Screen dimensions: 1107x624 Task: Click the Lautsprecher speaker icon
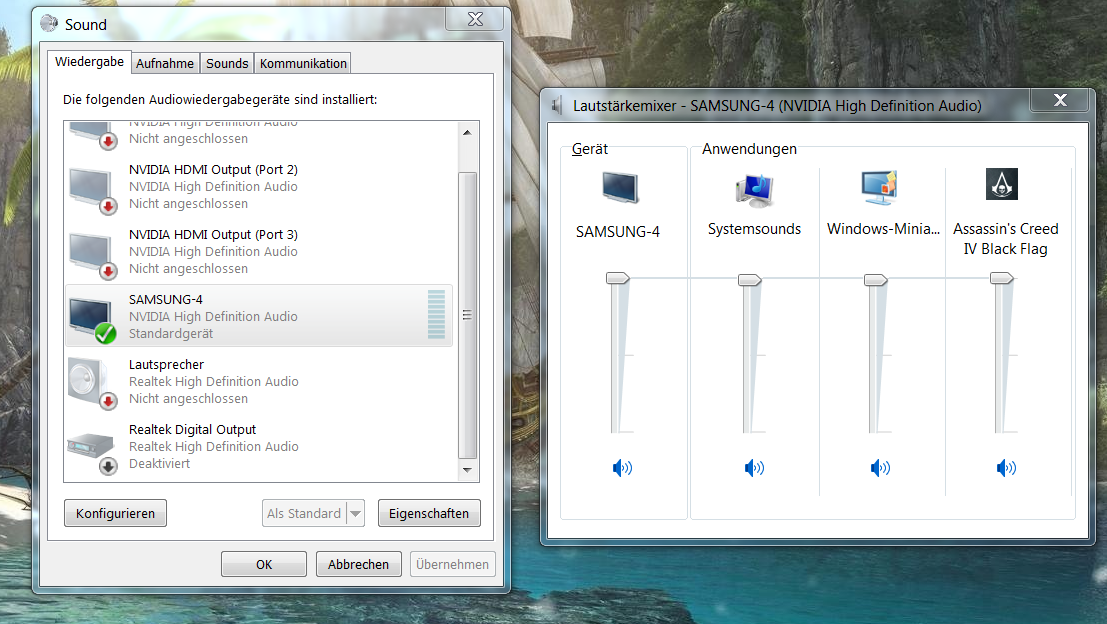pyautogui.click(x=92, y=383)
